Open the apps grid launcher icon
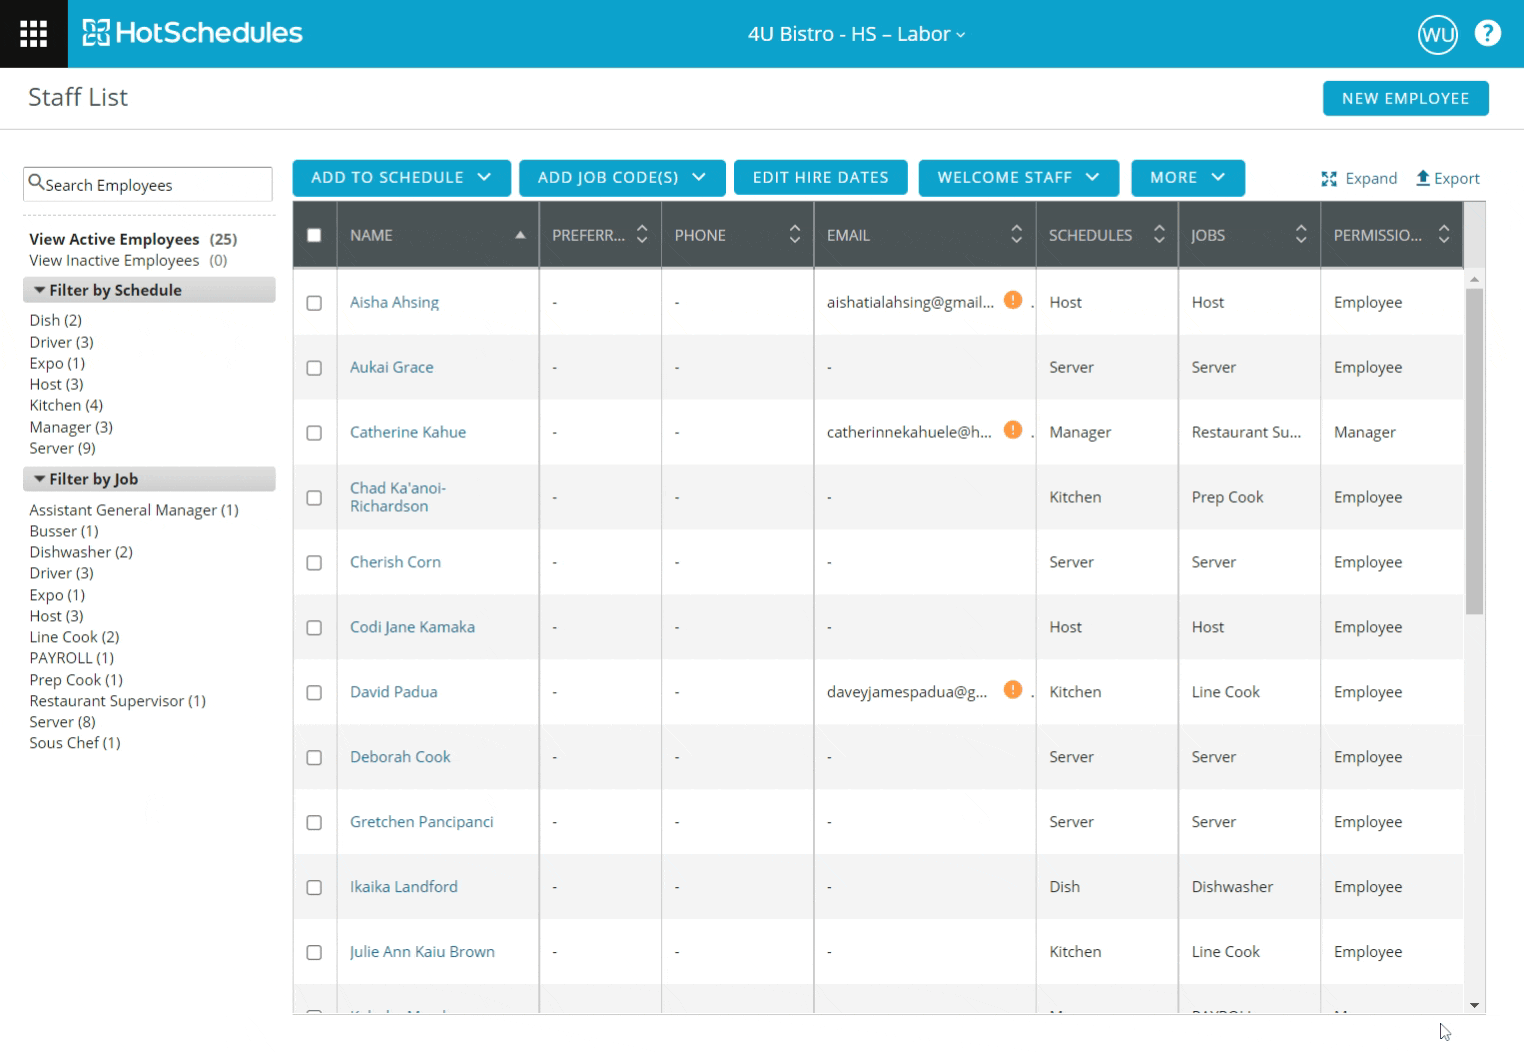Screen dimensions: 1524x1052 pos(33,34)
